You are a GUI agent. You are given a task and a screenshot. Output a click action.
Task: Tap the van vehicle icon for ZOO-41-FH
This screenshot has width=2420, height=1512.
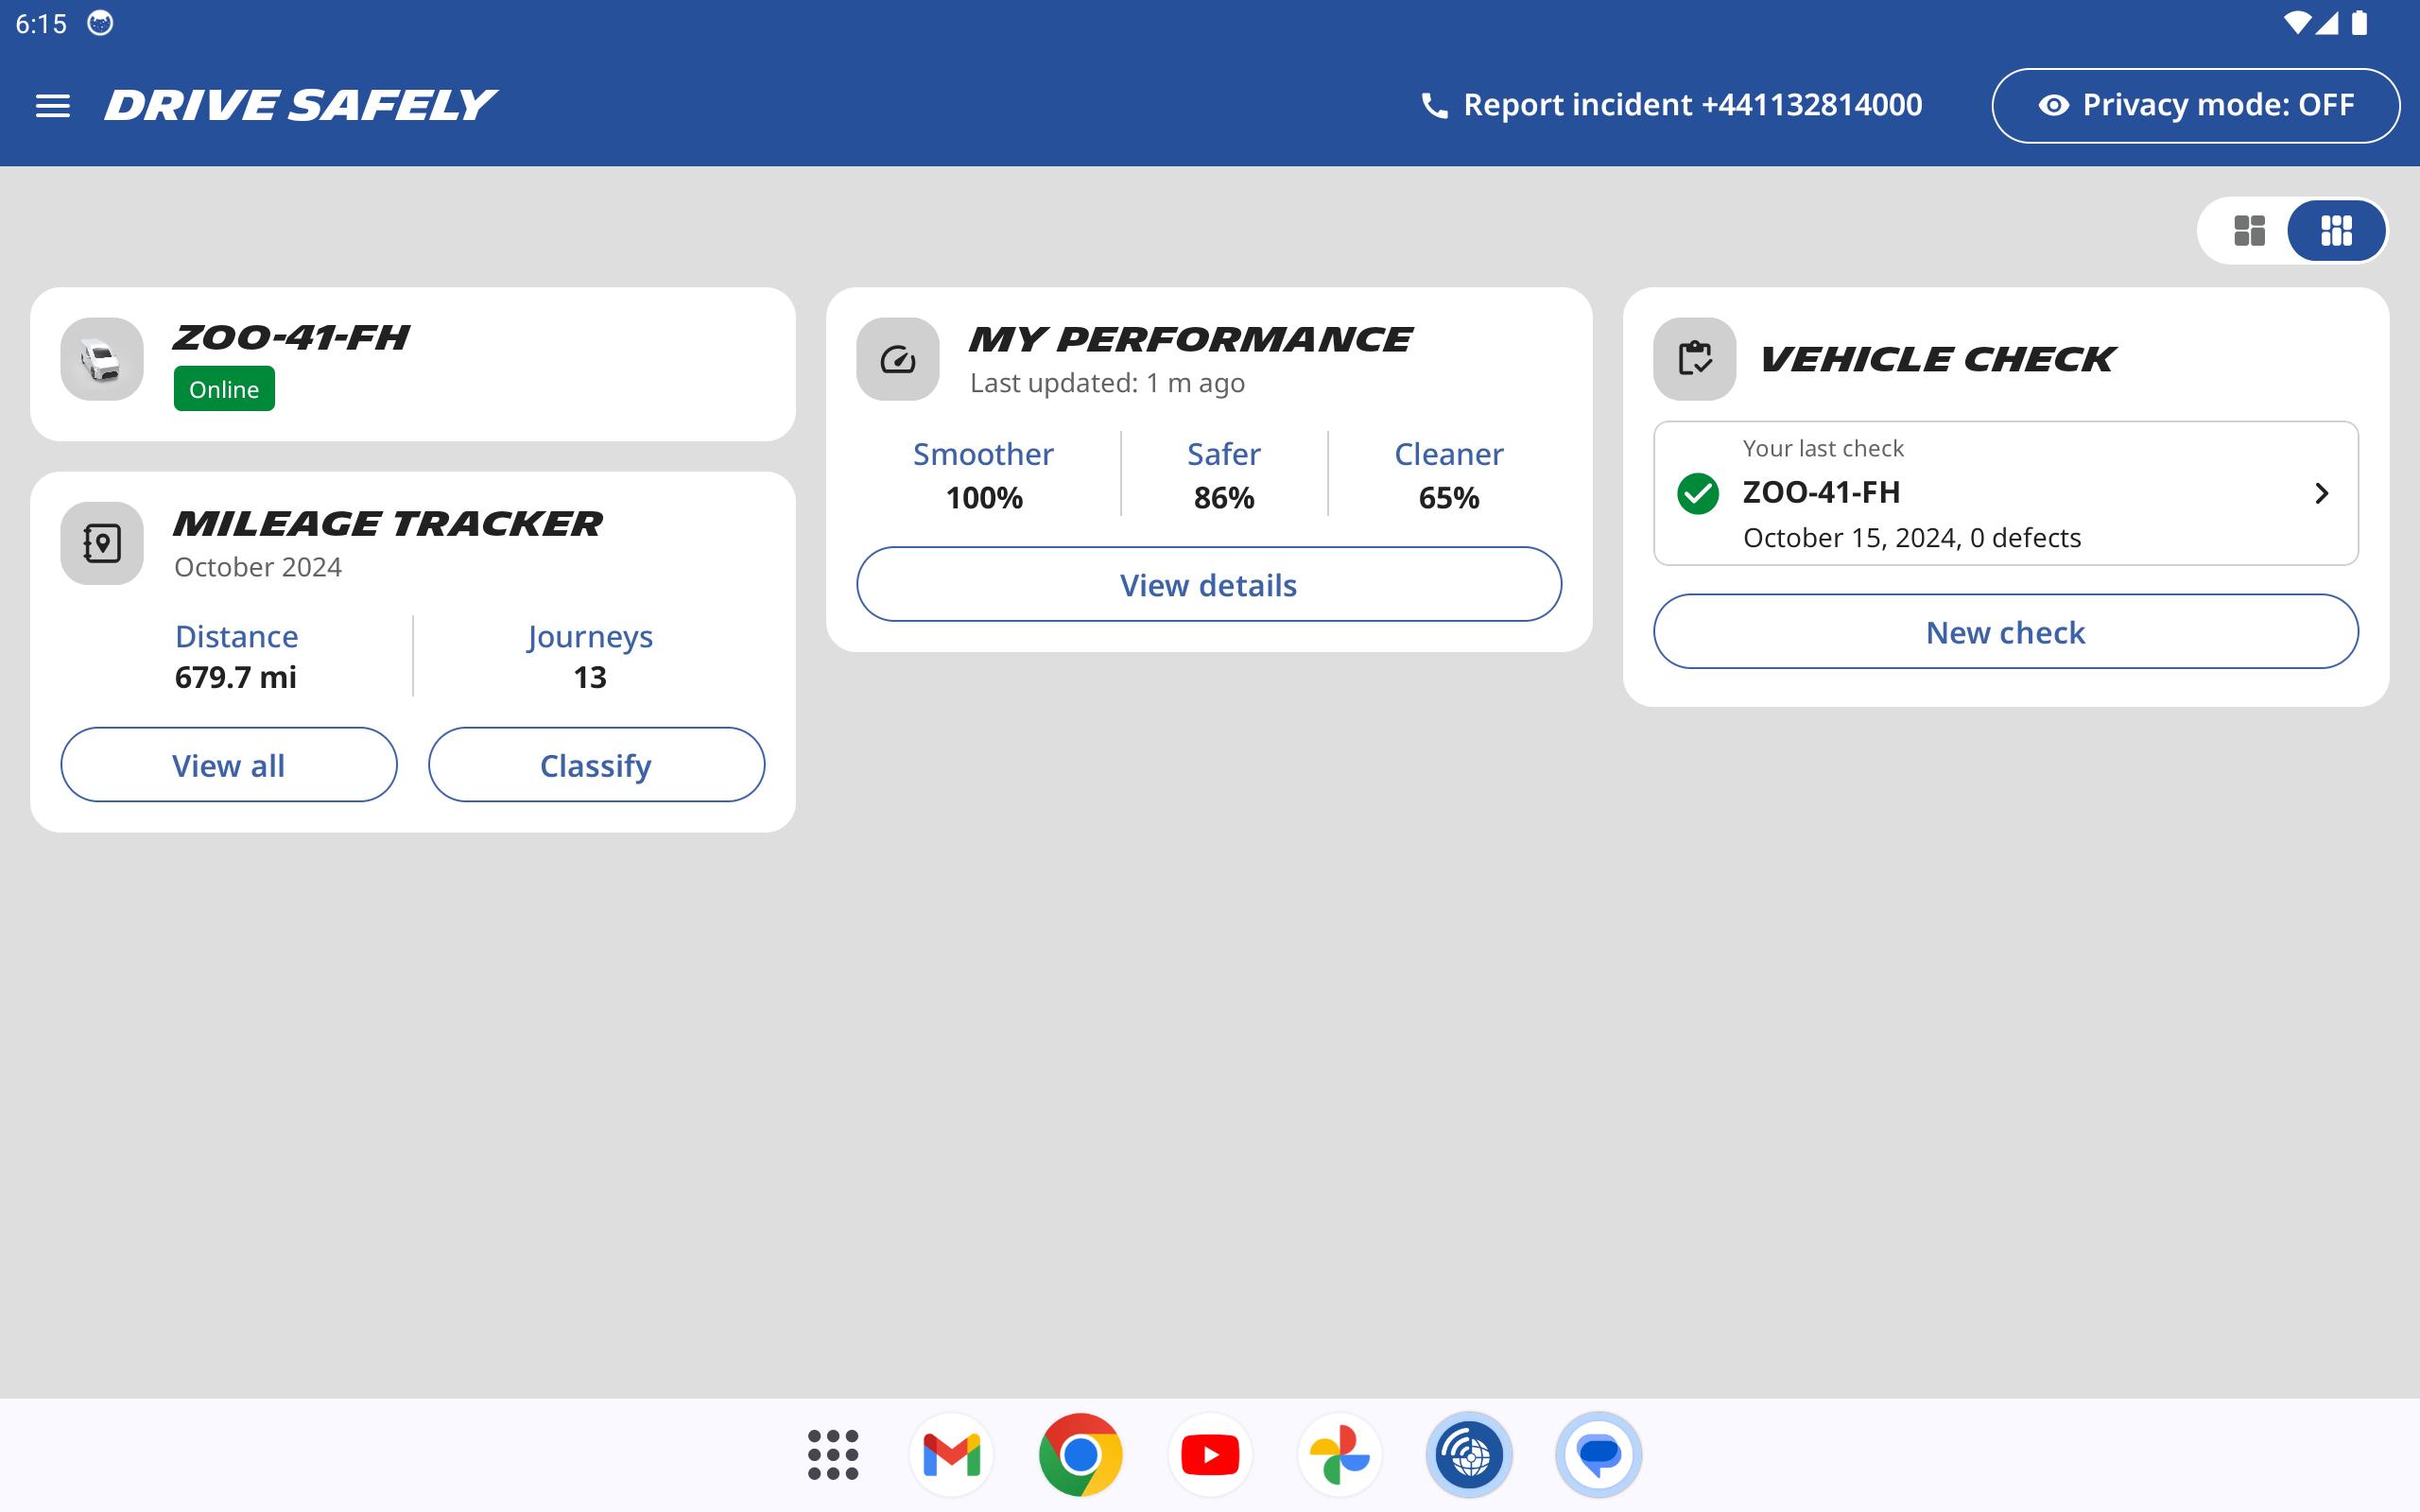[x=102, y=359]
